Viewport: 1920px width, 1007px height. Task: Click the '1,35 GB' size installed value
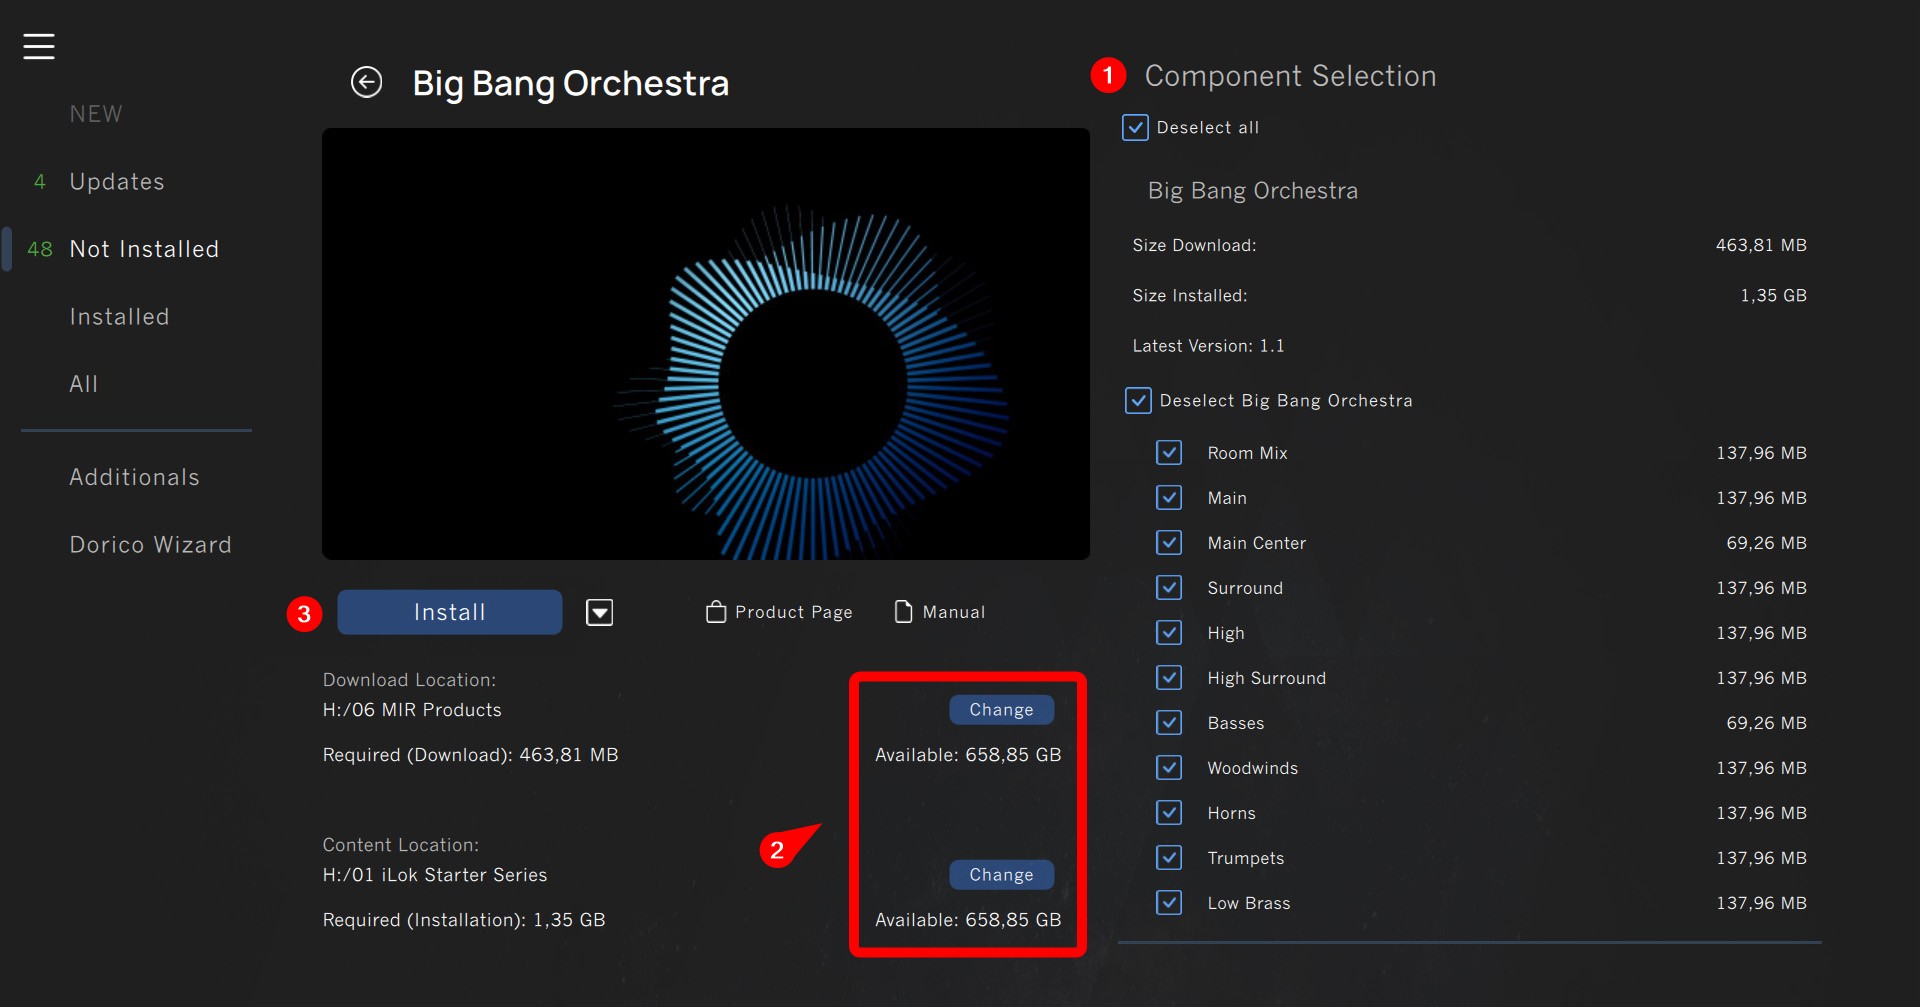point(1773,296)
